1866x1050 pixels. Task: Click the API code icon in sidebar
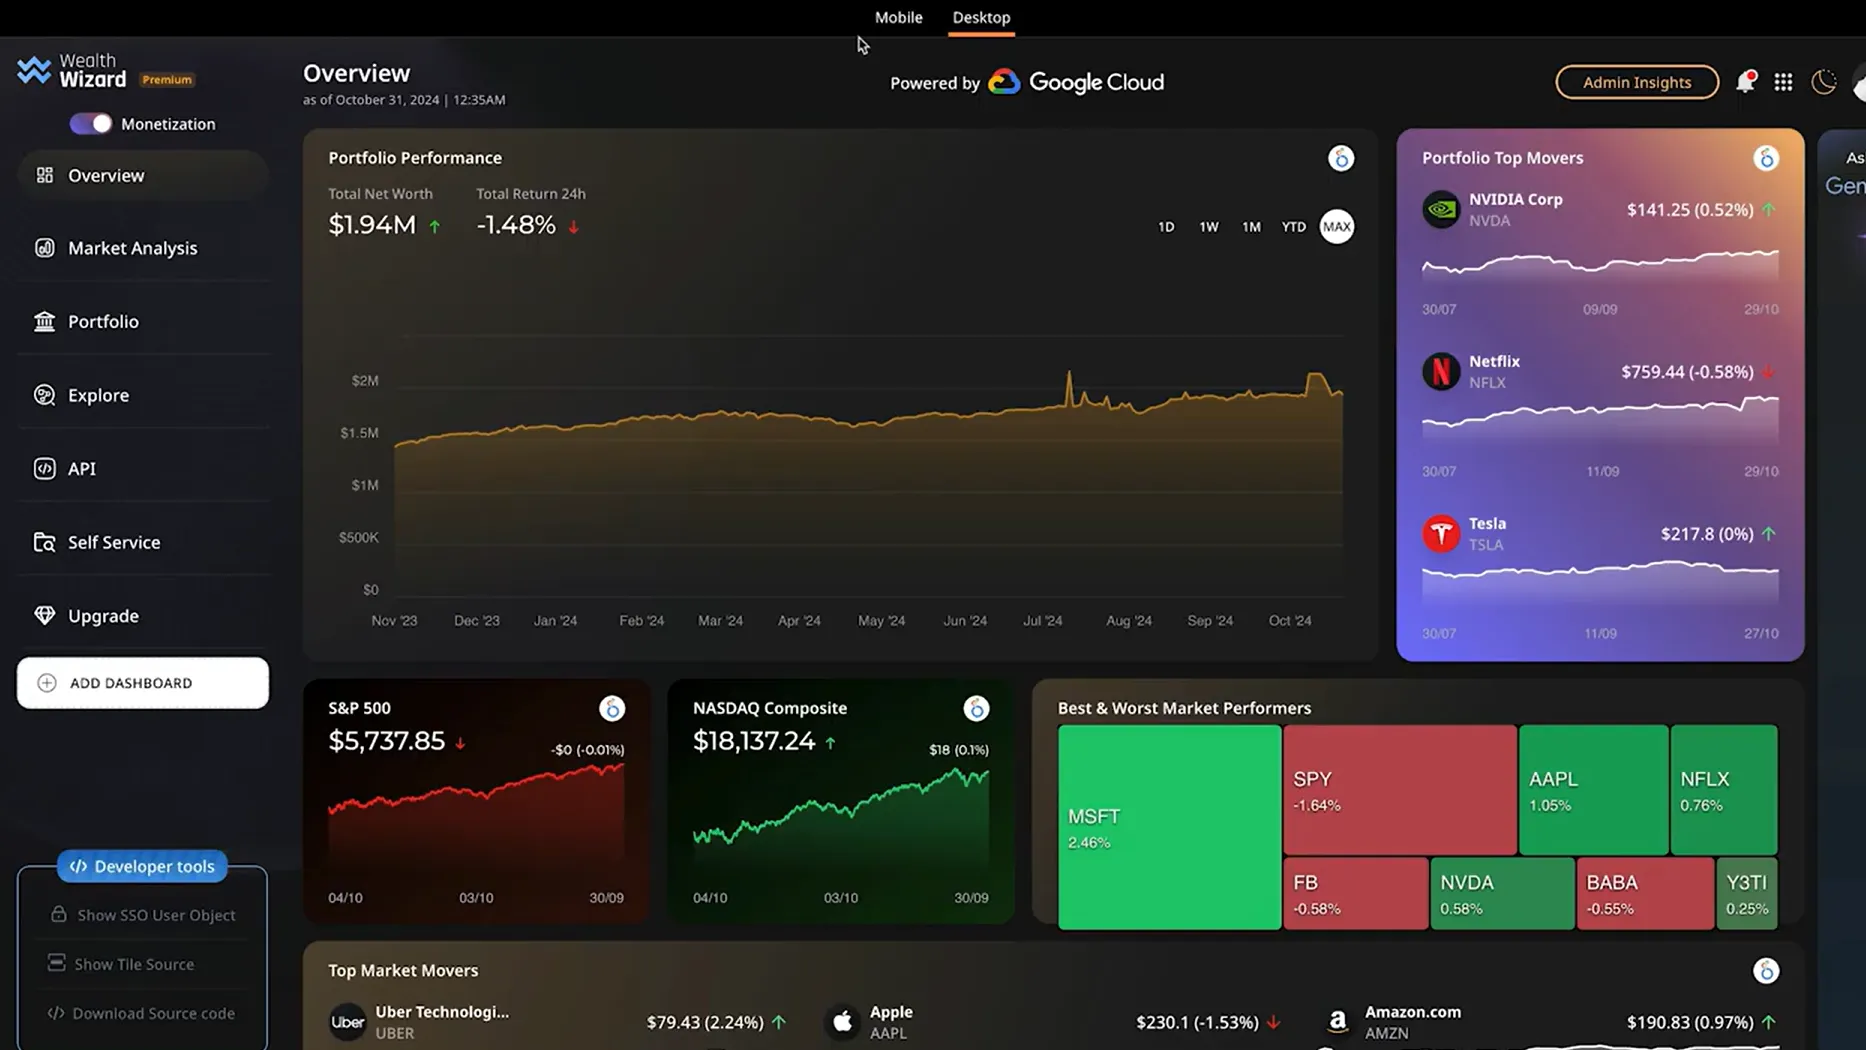45,468
